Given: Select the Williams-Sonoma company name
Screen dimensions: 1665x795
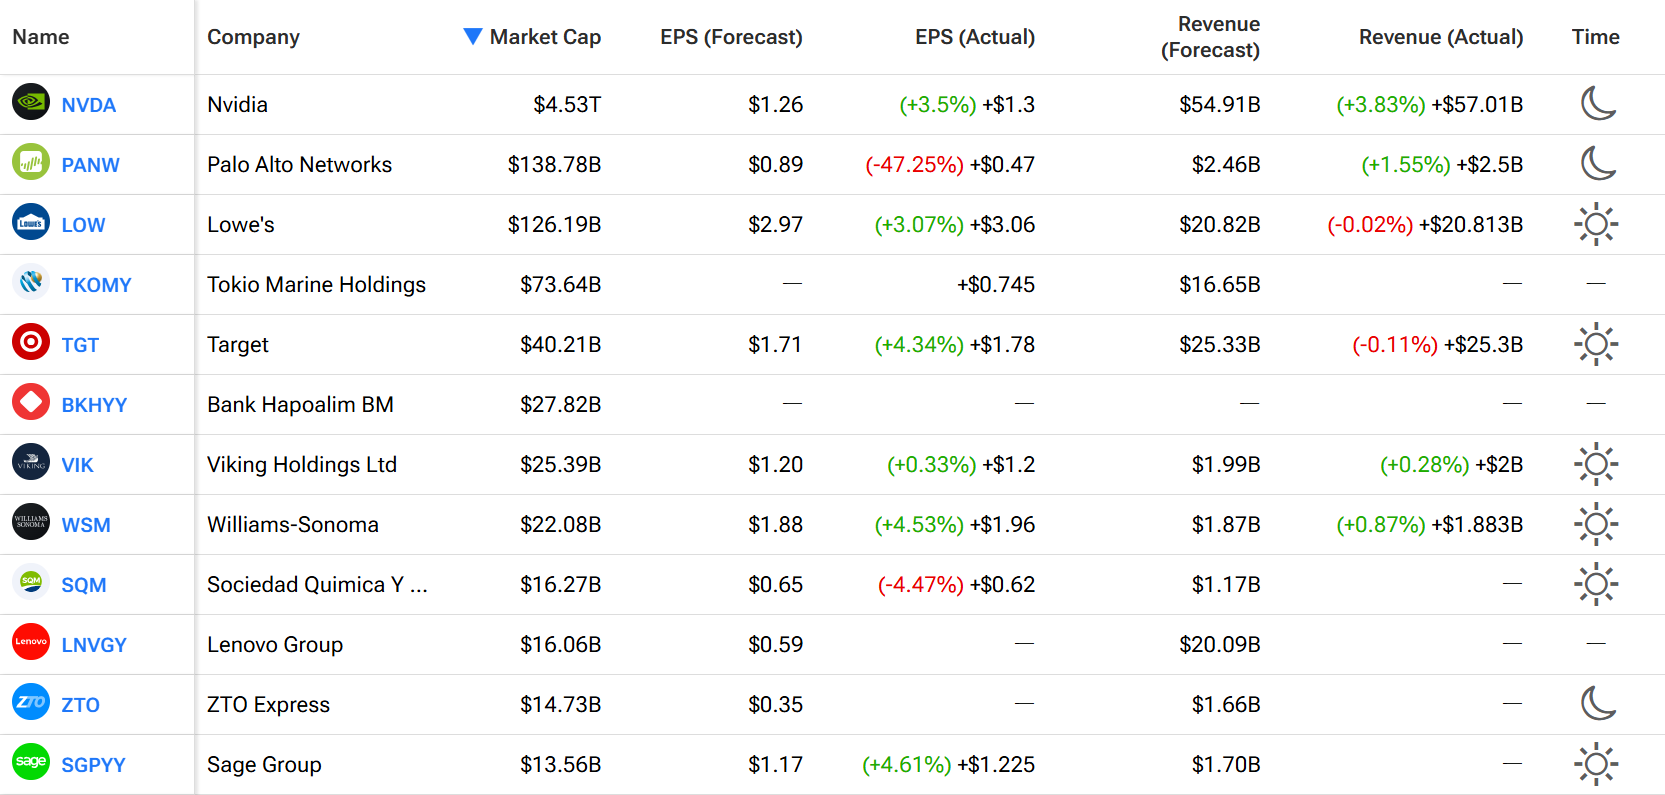Looking at the screenshot, I should (x=293, y=525).
